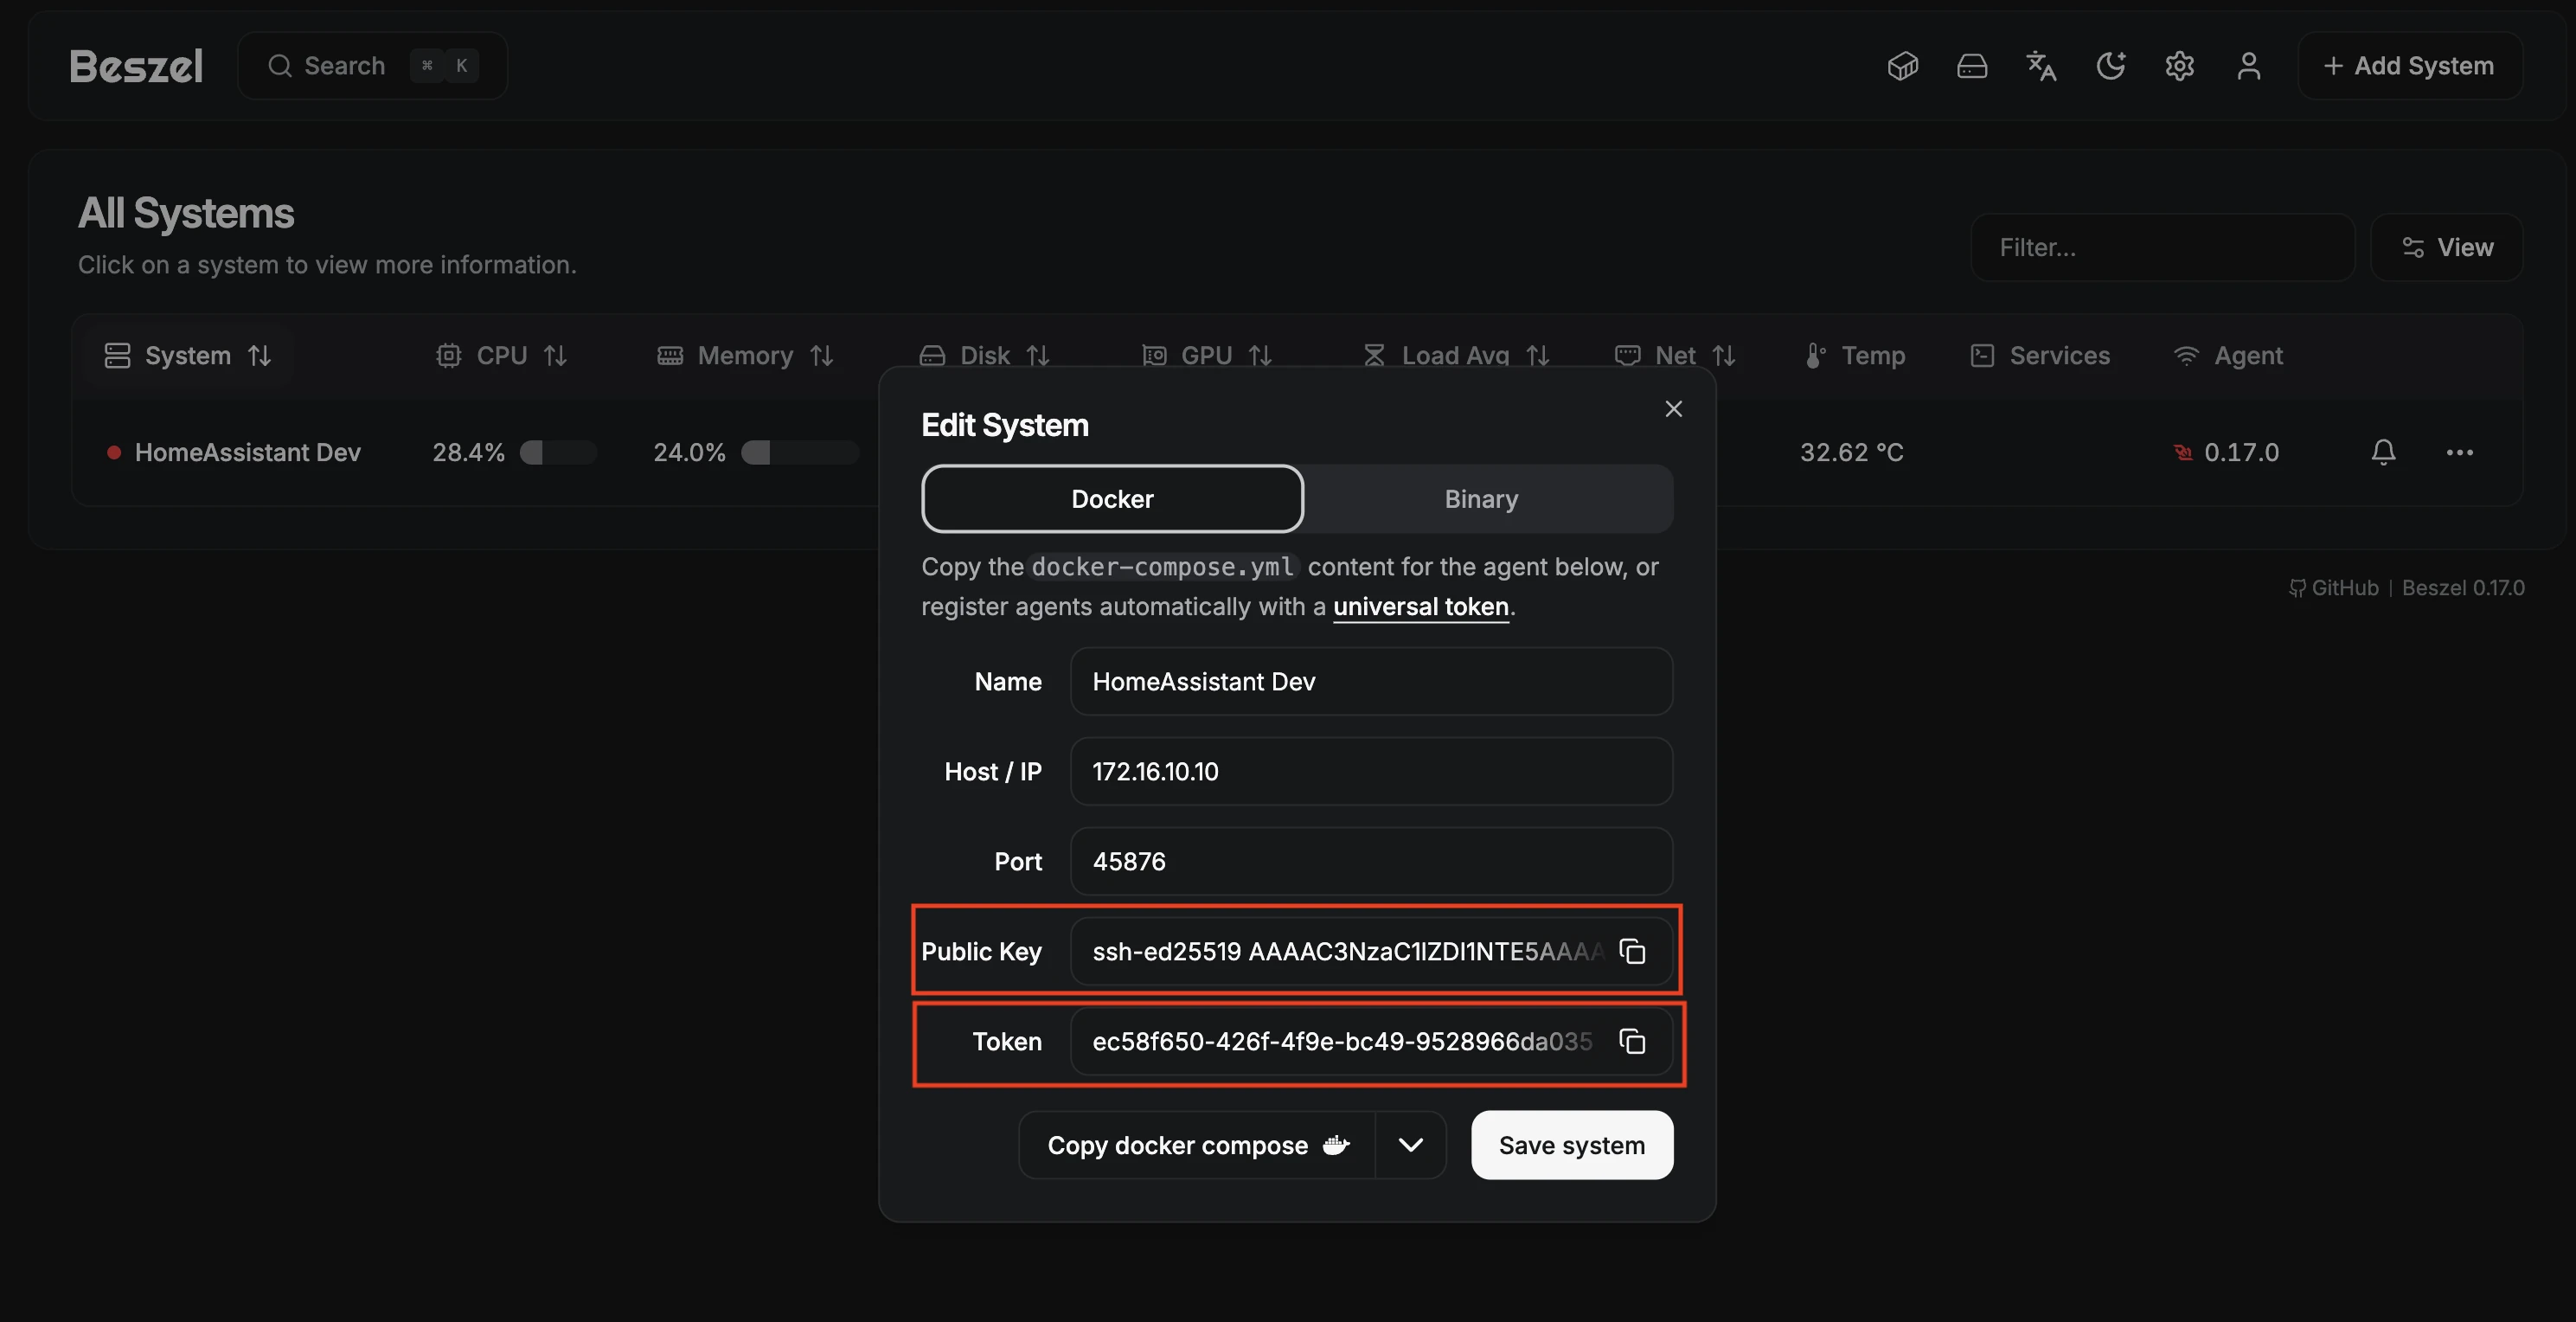Click the 32.62 °C temperature value
The height and width of the screenshot is (1322, 2576).
(x=1851, y=453)
